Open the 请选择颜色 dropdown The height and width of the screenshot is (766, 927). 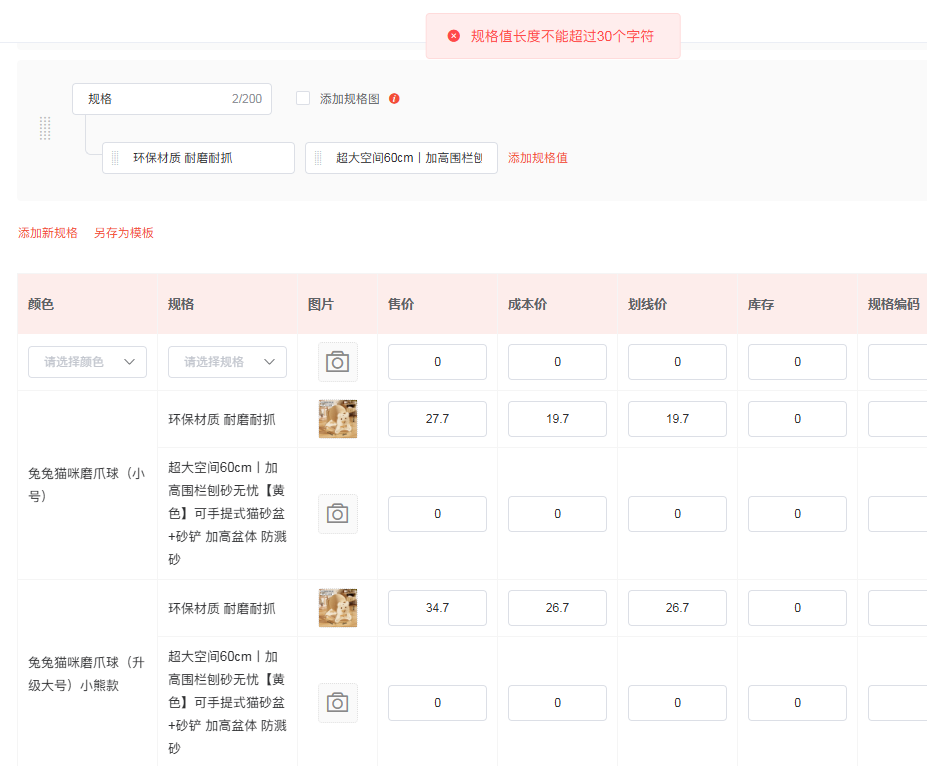[x=88, y=362]
